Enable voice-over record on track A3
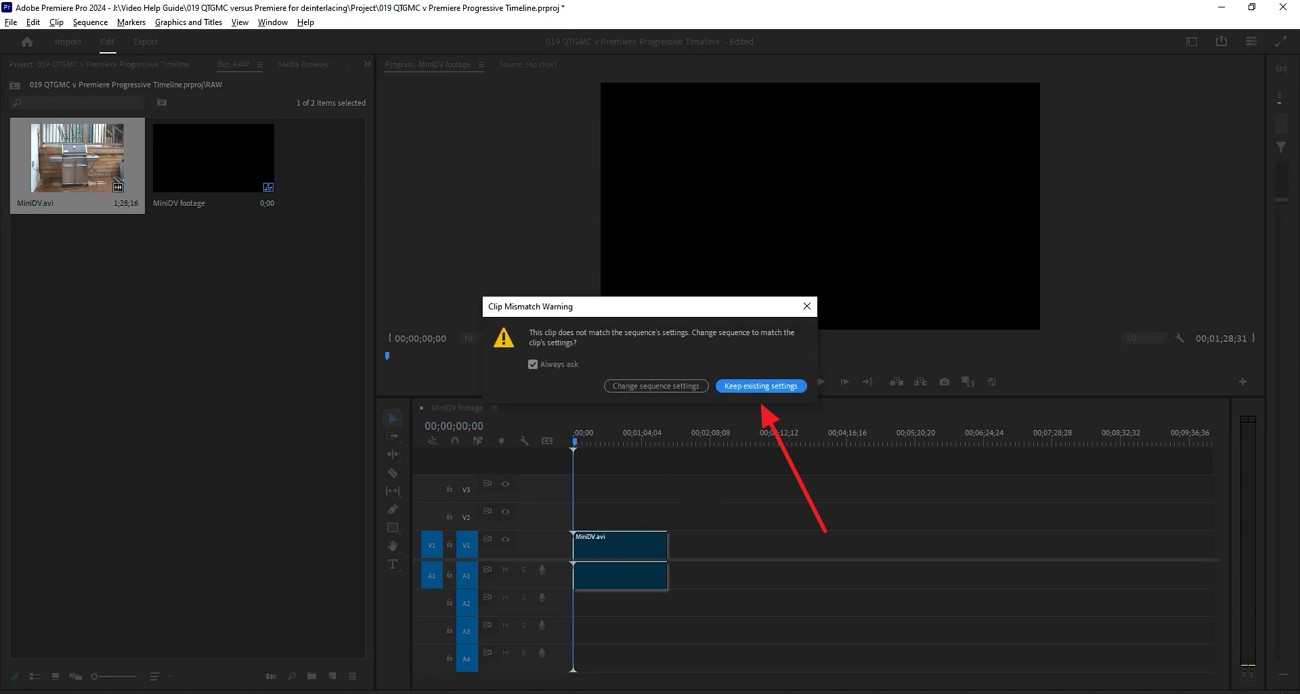Image resolution: width=1300 pixels, height=694 pixels. pos(542,626)
